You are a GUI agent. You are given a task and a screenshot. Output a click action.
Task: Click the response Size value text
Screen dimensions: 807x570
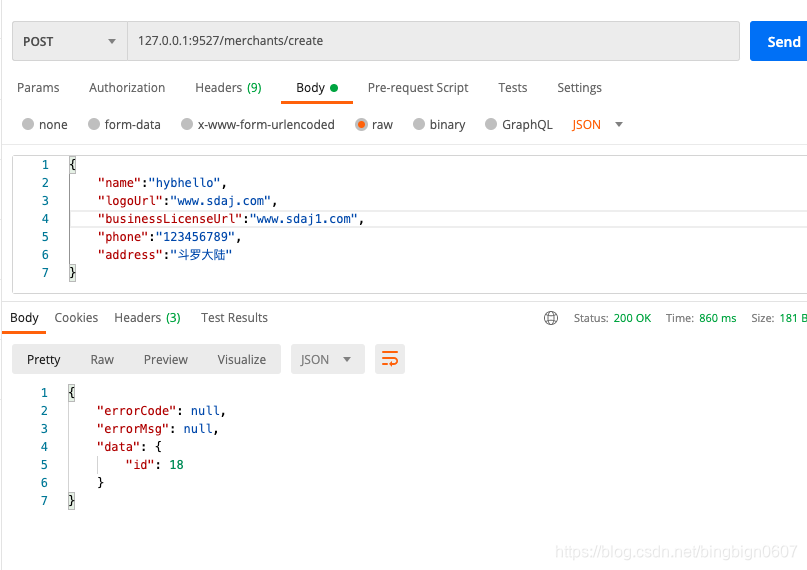coord(793,318)
